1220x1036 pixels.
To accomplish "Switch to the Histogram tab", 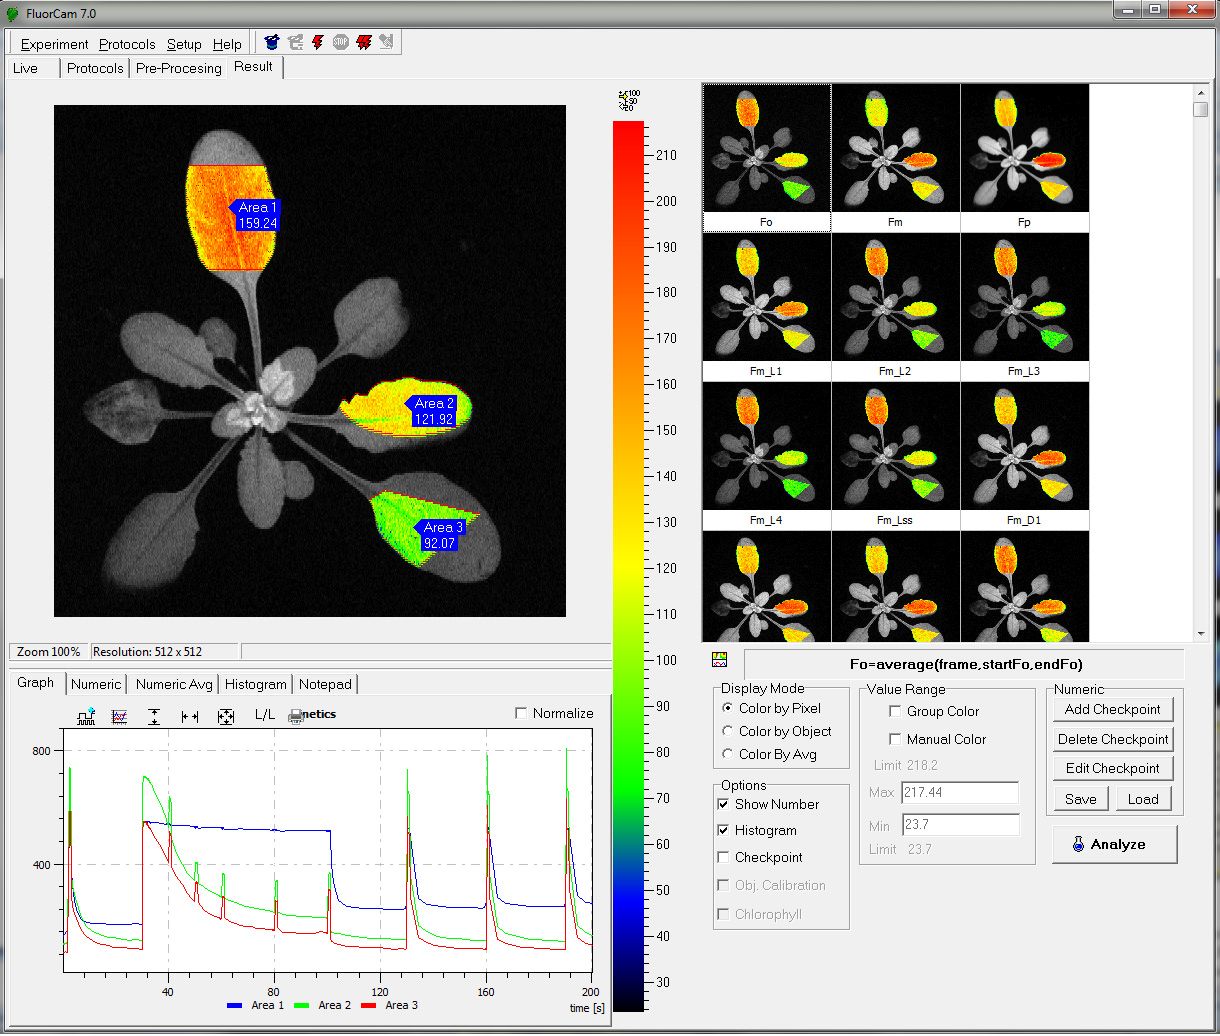I will click(255, 684).
